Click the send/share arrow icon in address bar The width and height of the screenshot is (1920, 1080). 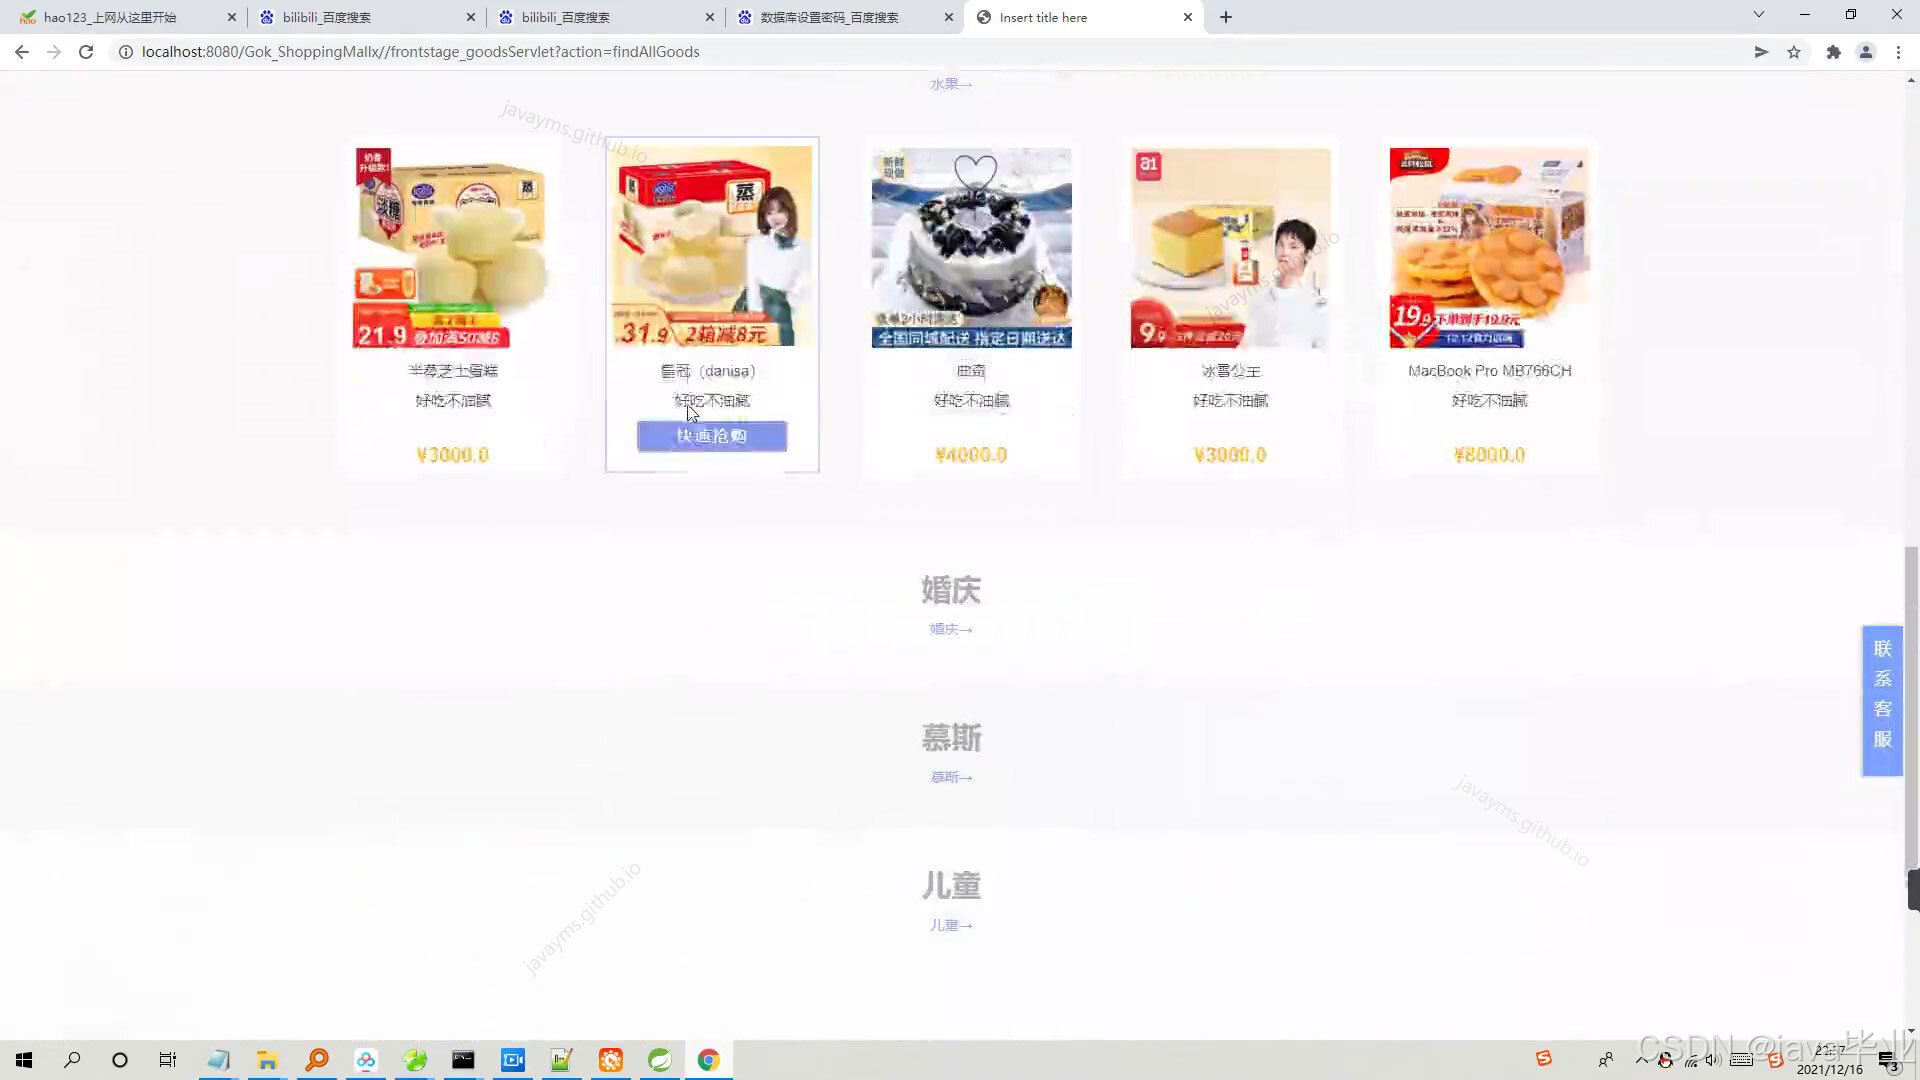point(1761,52)
